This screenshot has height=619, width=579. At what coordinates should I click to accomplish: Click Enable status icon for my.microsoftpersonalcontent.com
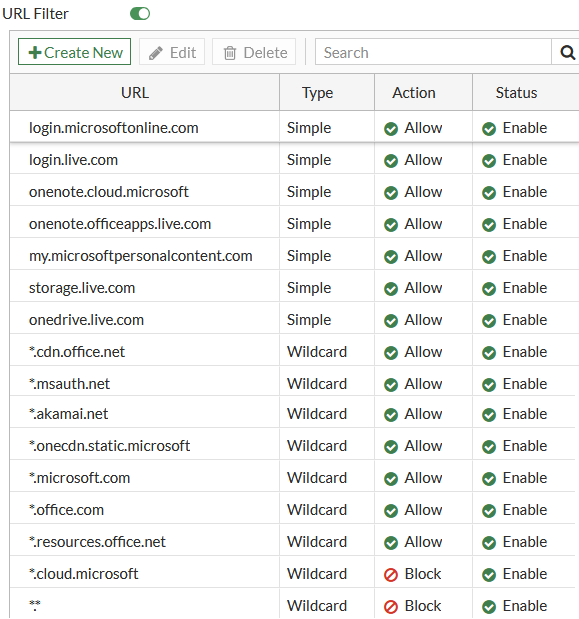click(x=489, y=257)
